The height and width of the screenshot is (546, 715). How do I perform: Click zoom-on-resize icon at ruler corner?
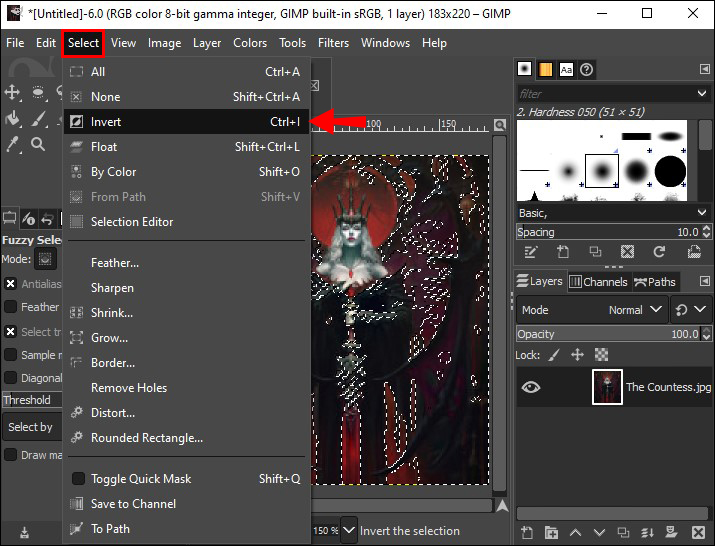500,125
